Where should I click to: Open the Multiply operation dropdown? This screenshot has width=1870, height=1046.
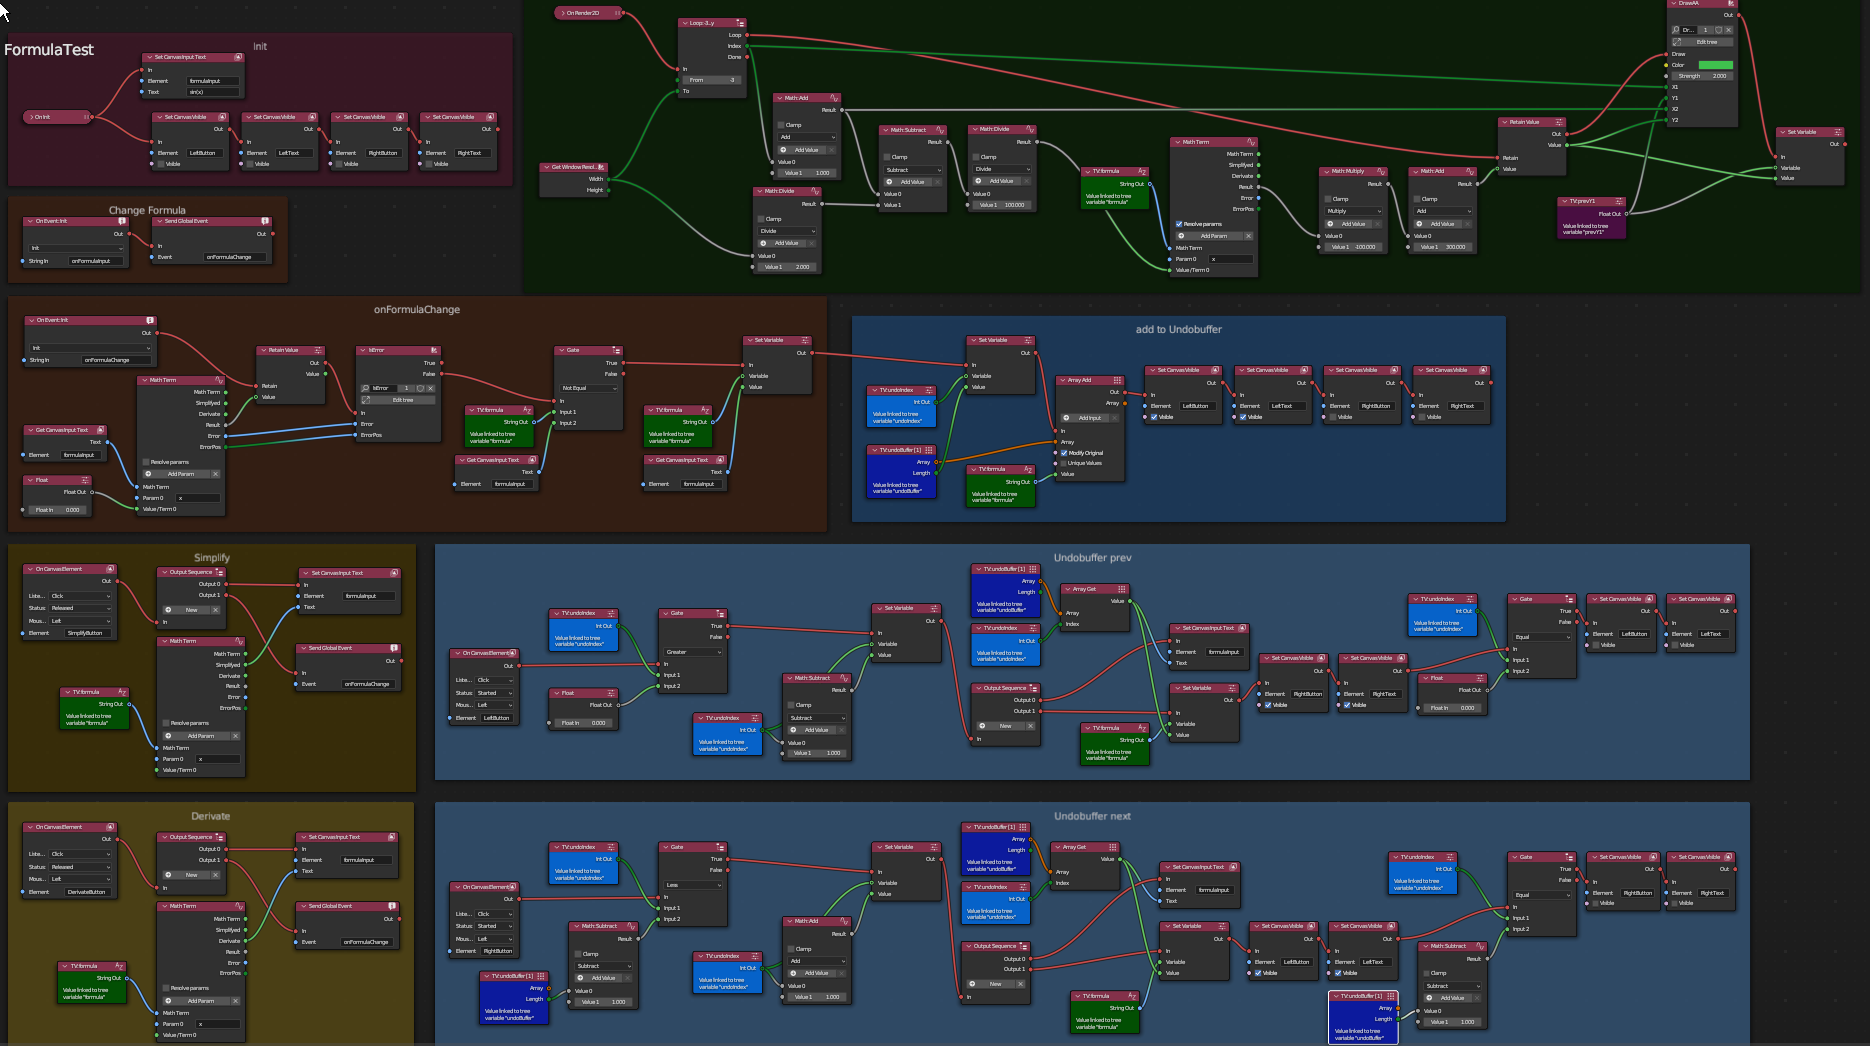tap(1353, 211)
